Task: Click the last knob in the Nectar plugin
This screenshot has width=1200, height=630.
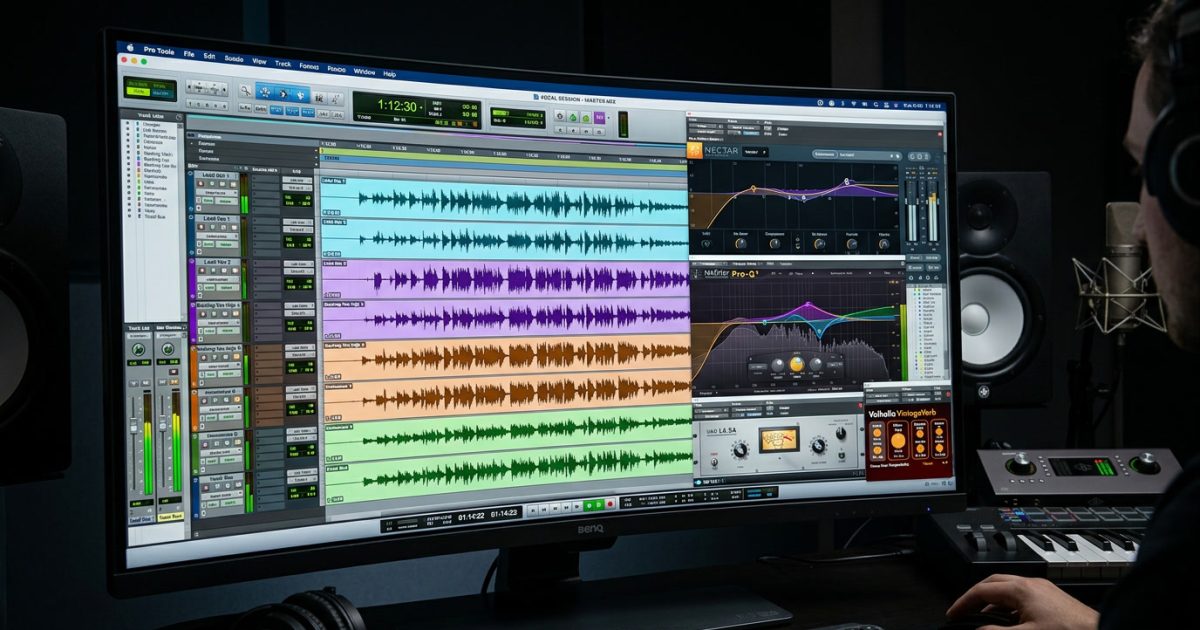Action: click(x=883, y=242)
